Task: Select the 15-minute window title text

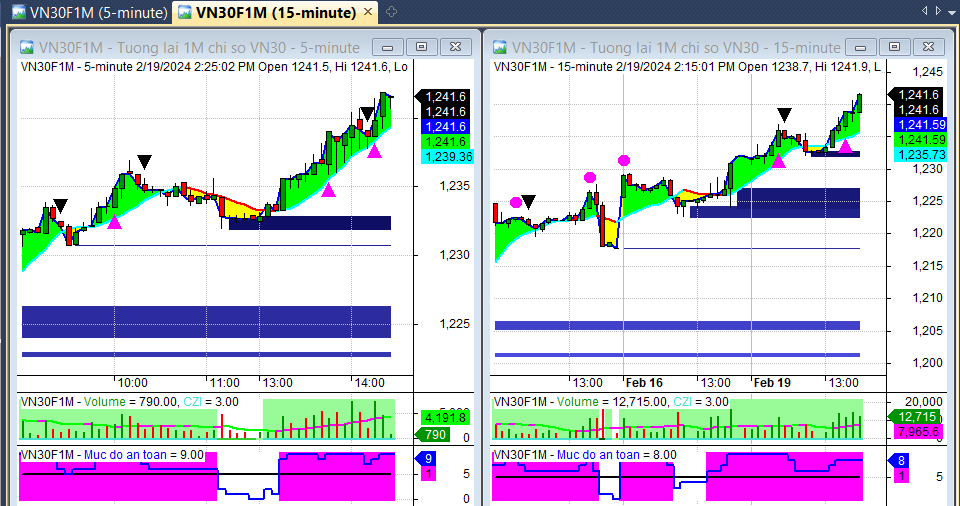Action: pos(676,48)
